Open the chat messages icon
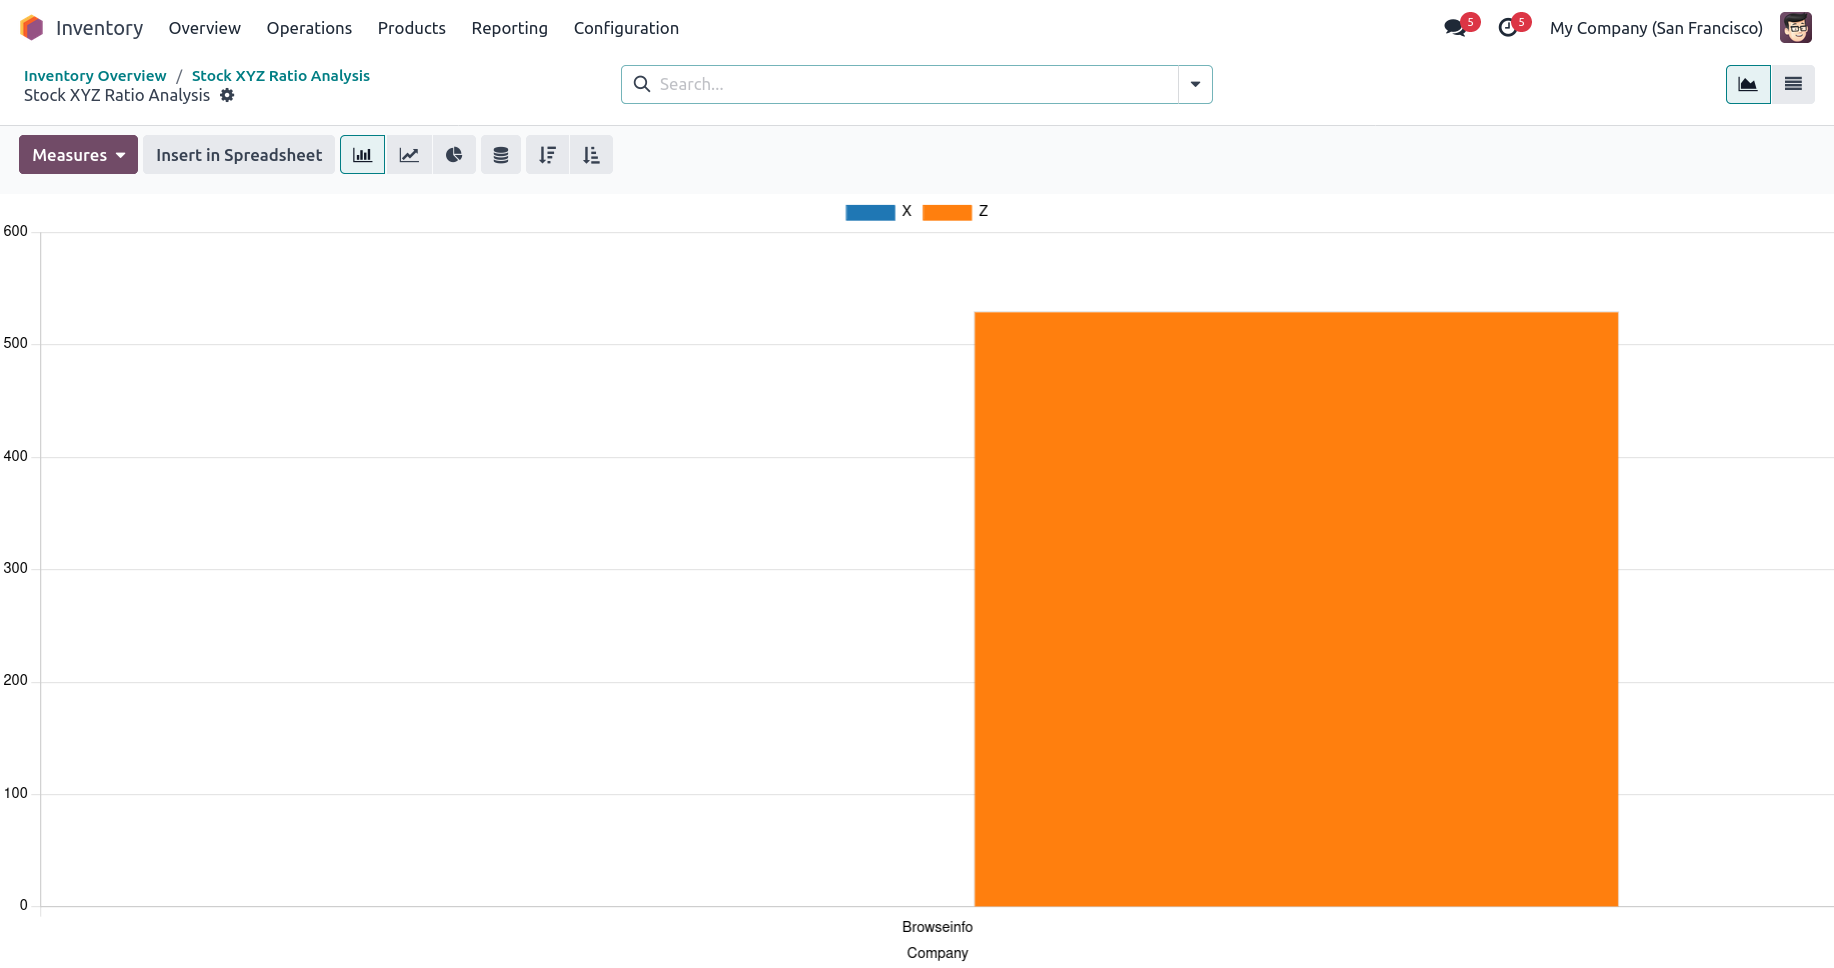 point(1455,28)
